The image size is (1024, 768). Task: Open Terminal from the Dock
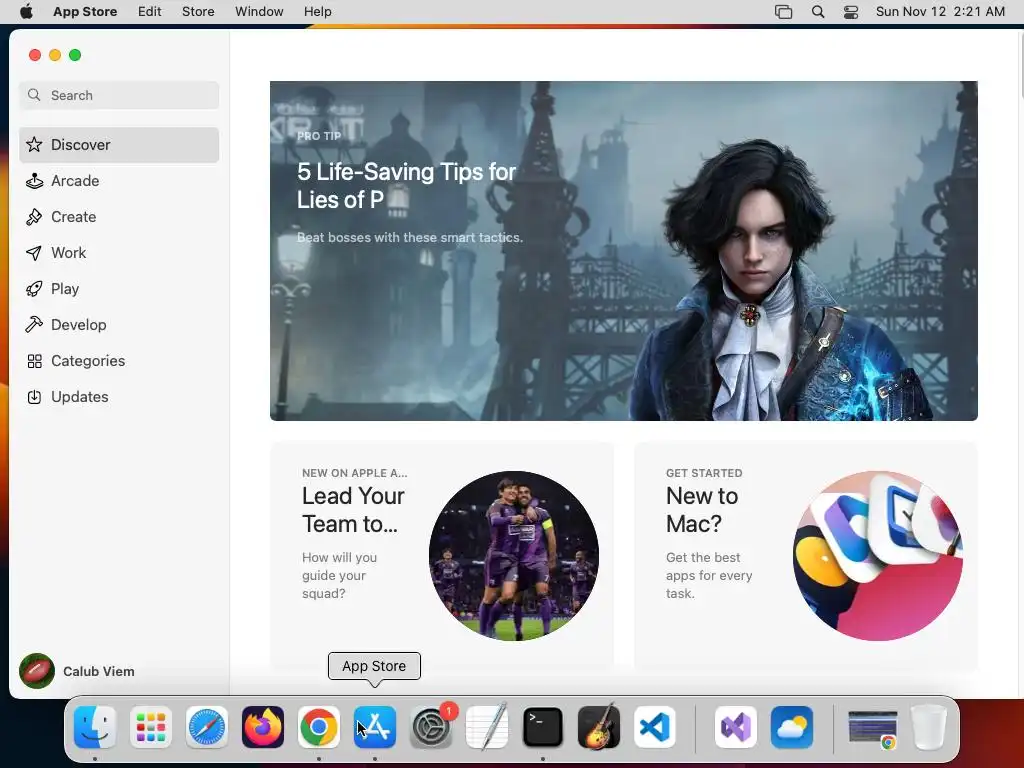(x=543, y=727)
